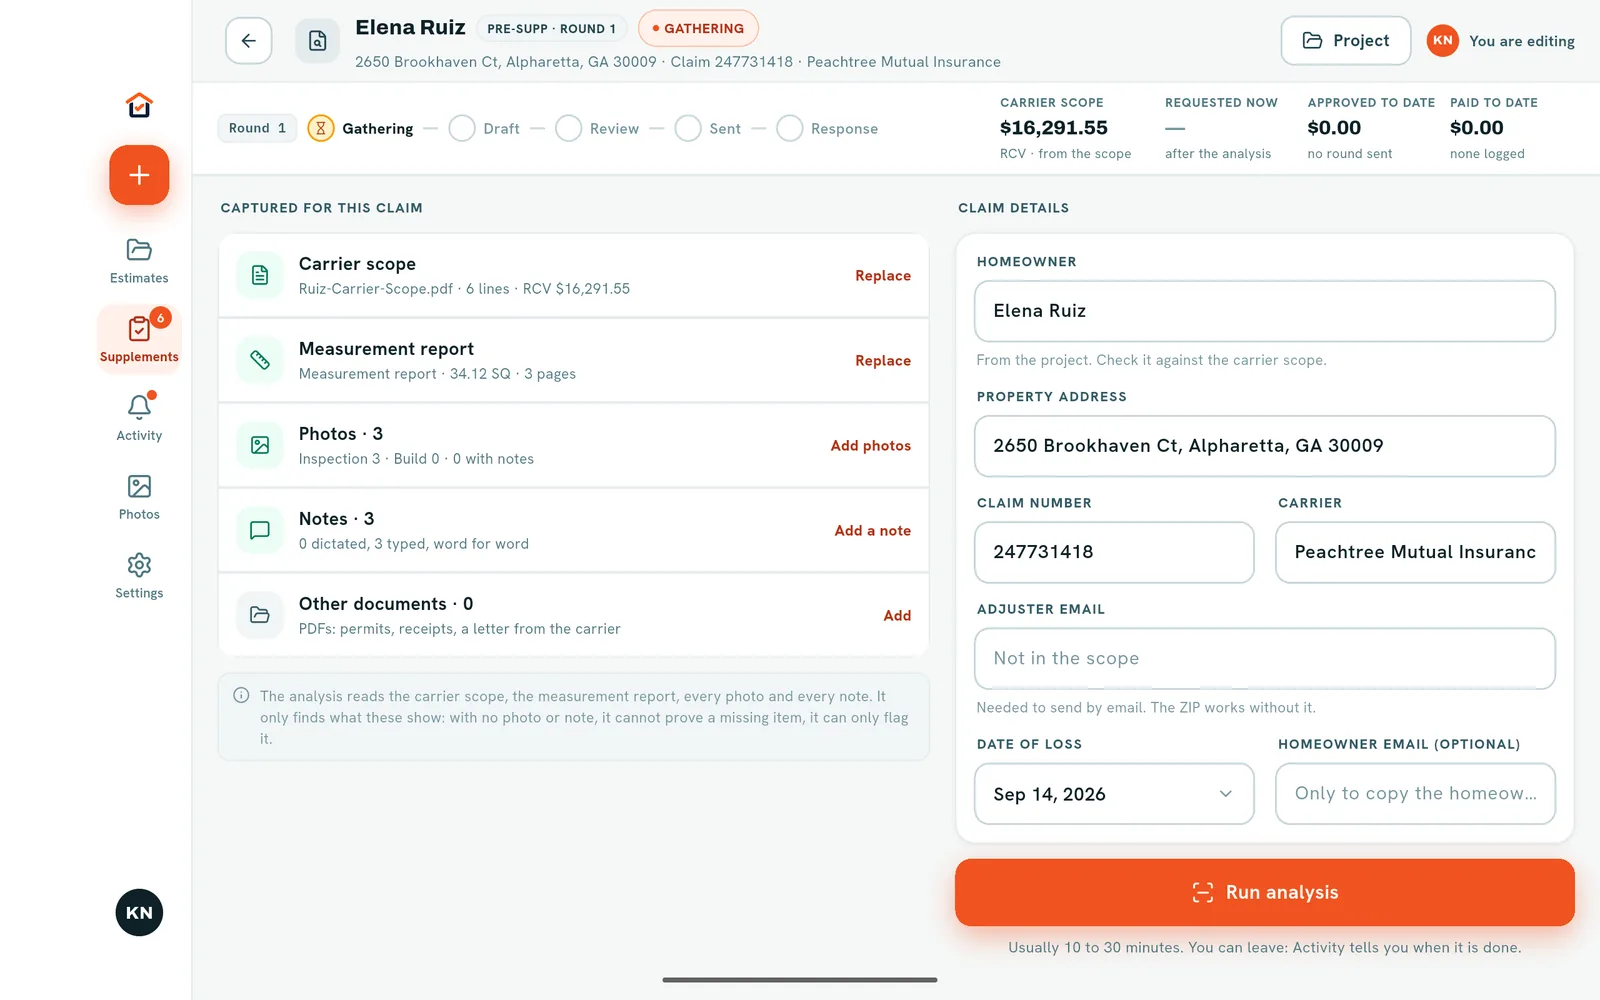Replace the Carrier scope file
This screenshot has height=1000, width=1600.
coord(883,275)
